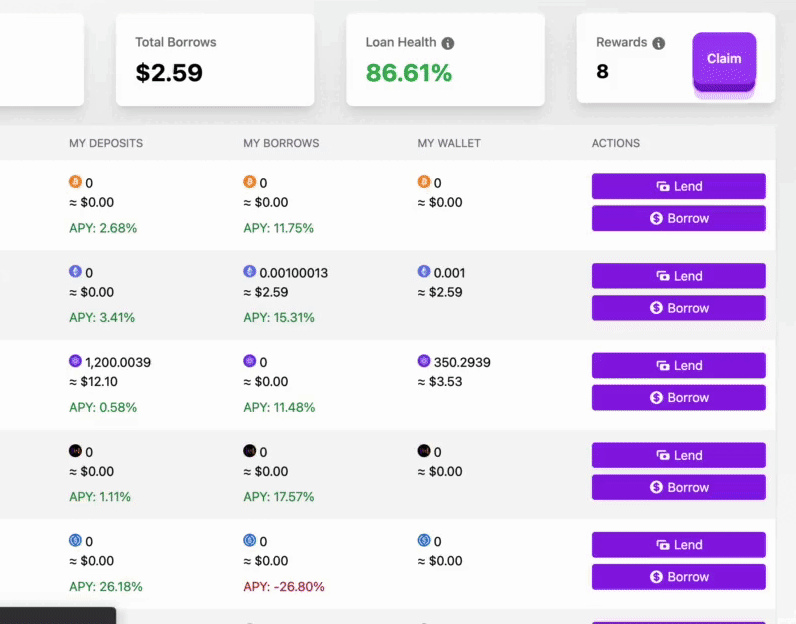Click the Bitcoin icon under My Deposits
Viewport: 796px width, 624px height.
(x=75, y=182)
